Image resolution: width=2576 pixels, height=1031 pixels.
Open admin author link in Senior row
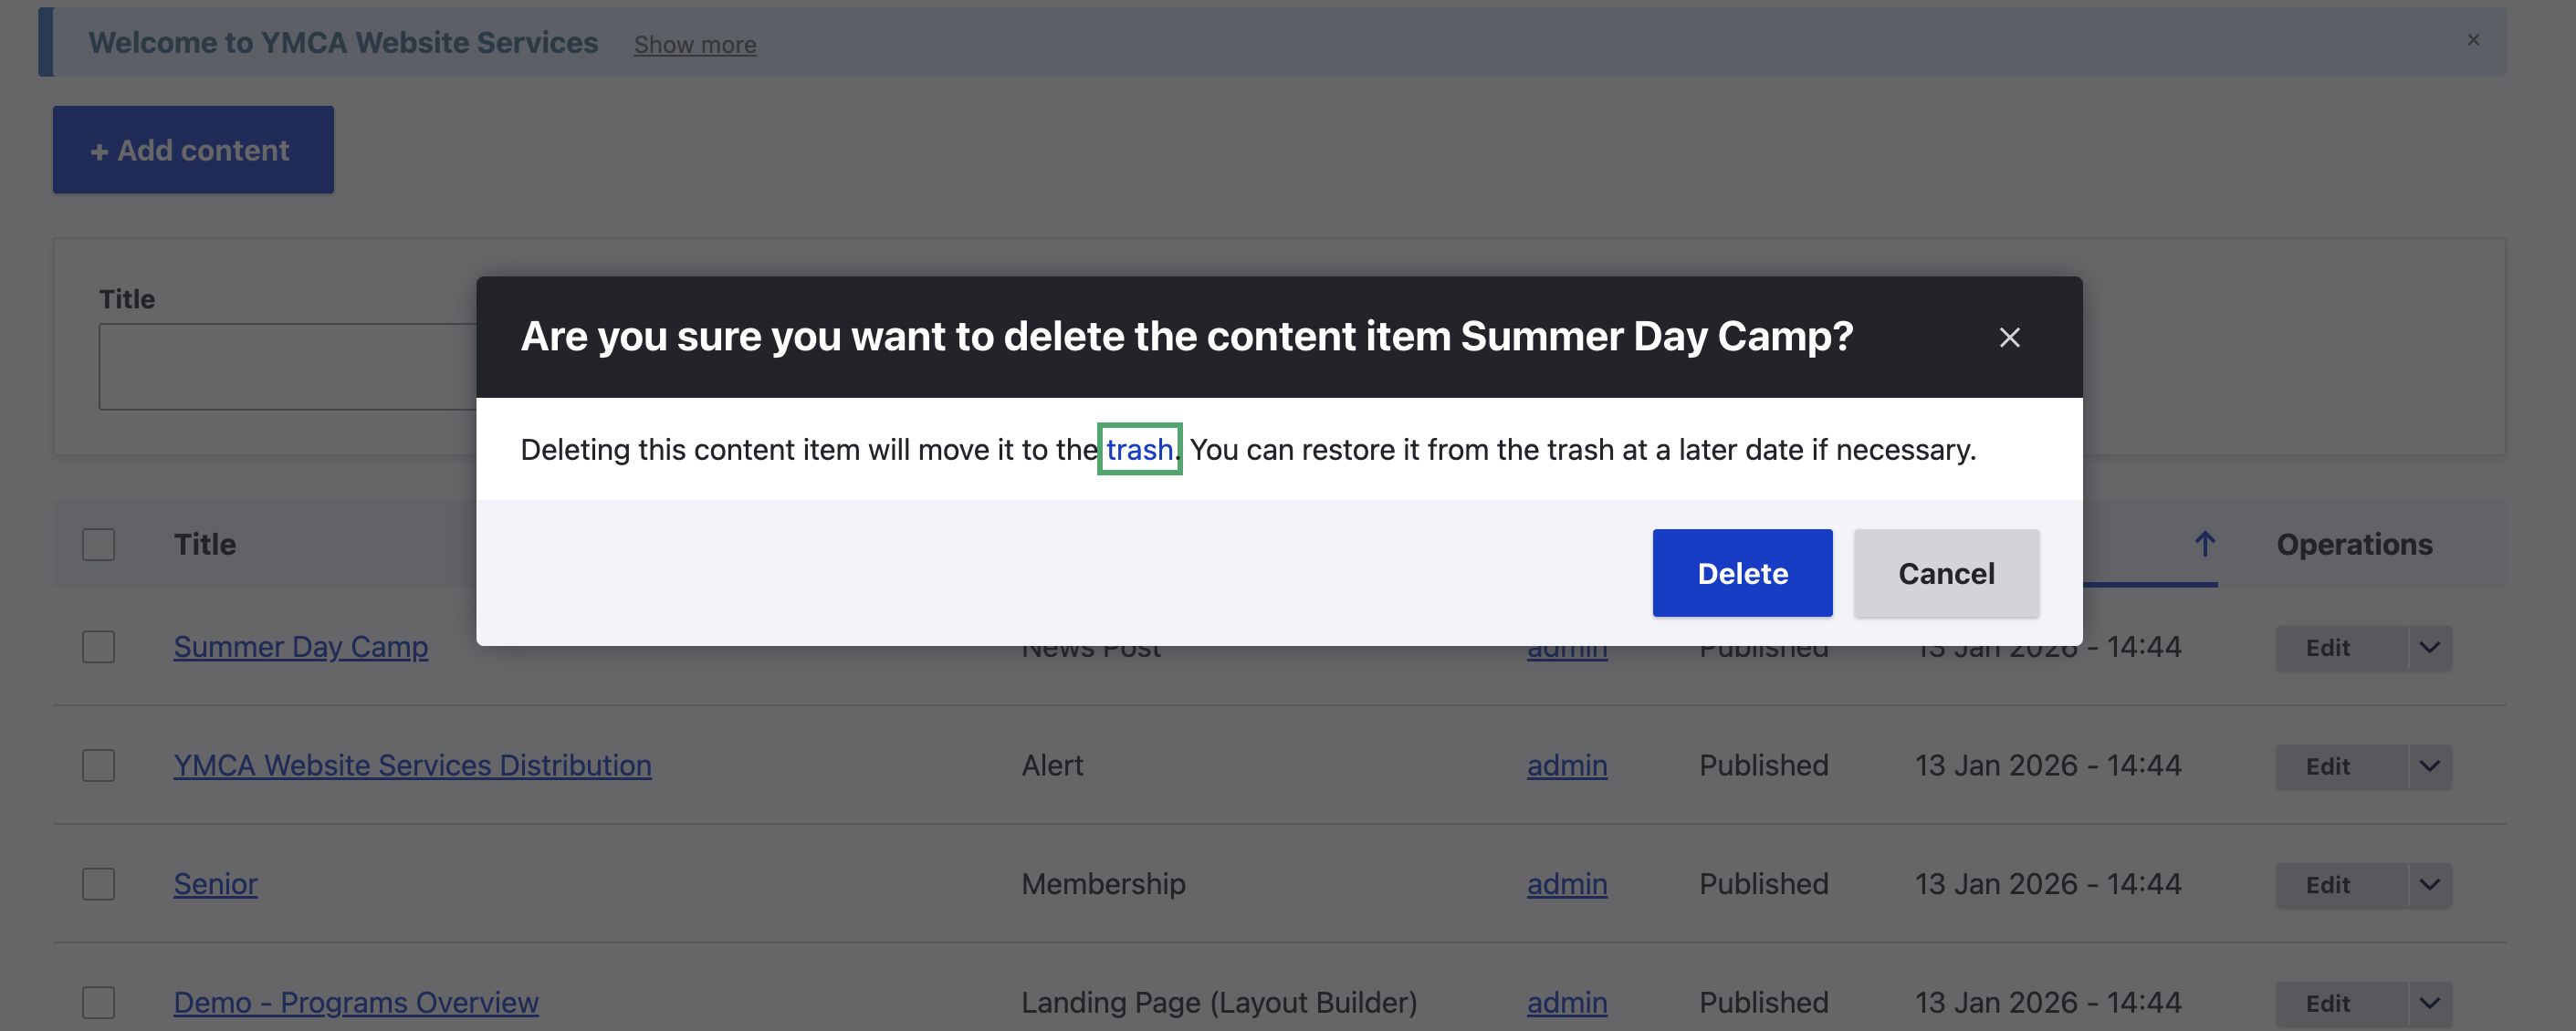click(x=1566, y=884)
